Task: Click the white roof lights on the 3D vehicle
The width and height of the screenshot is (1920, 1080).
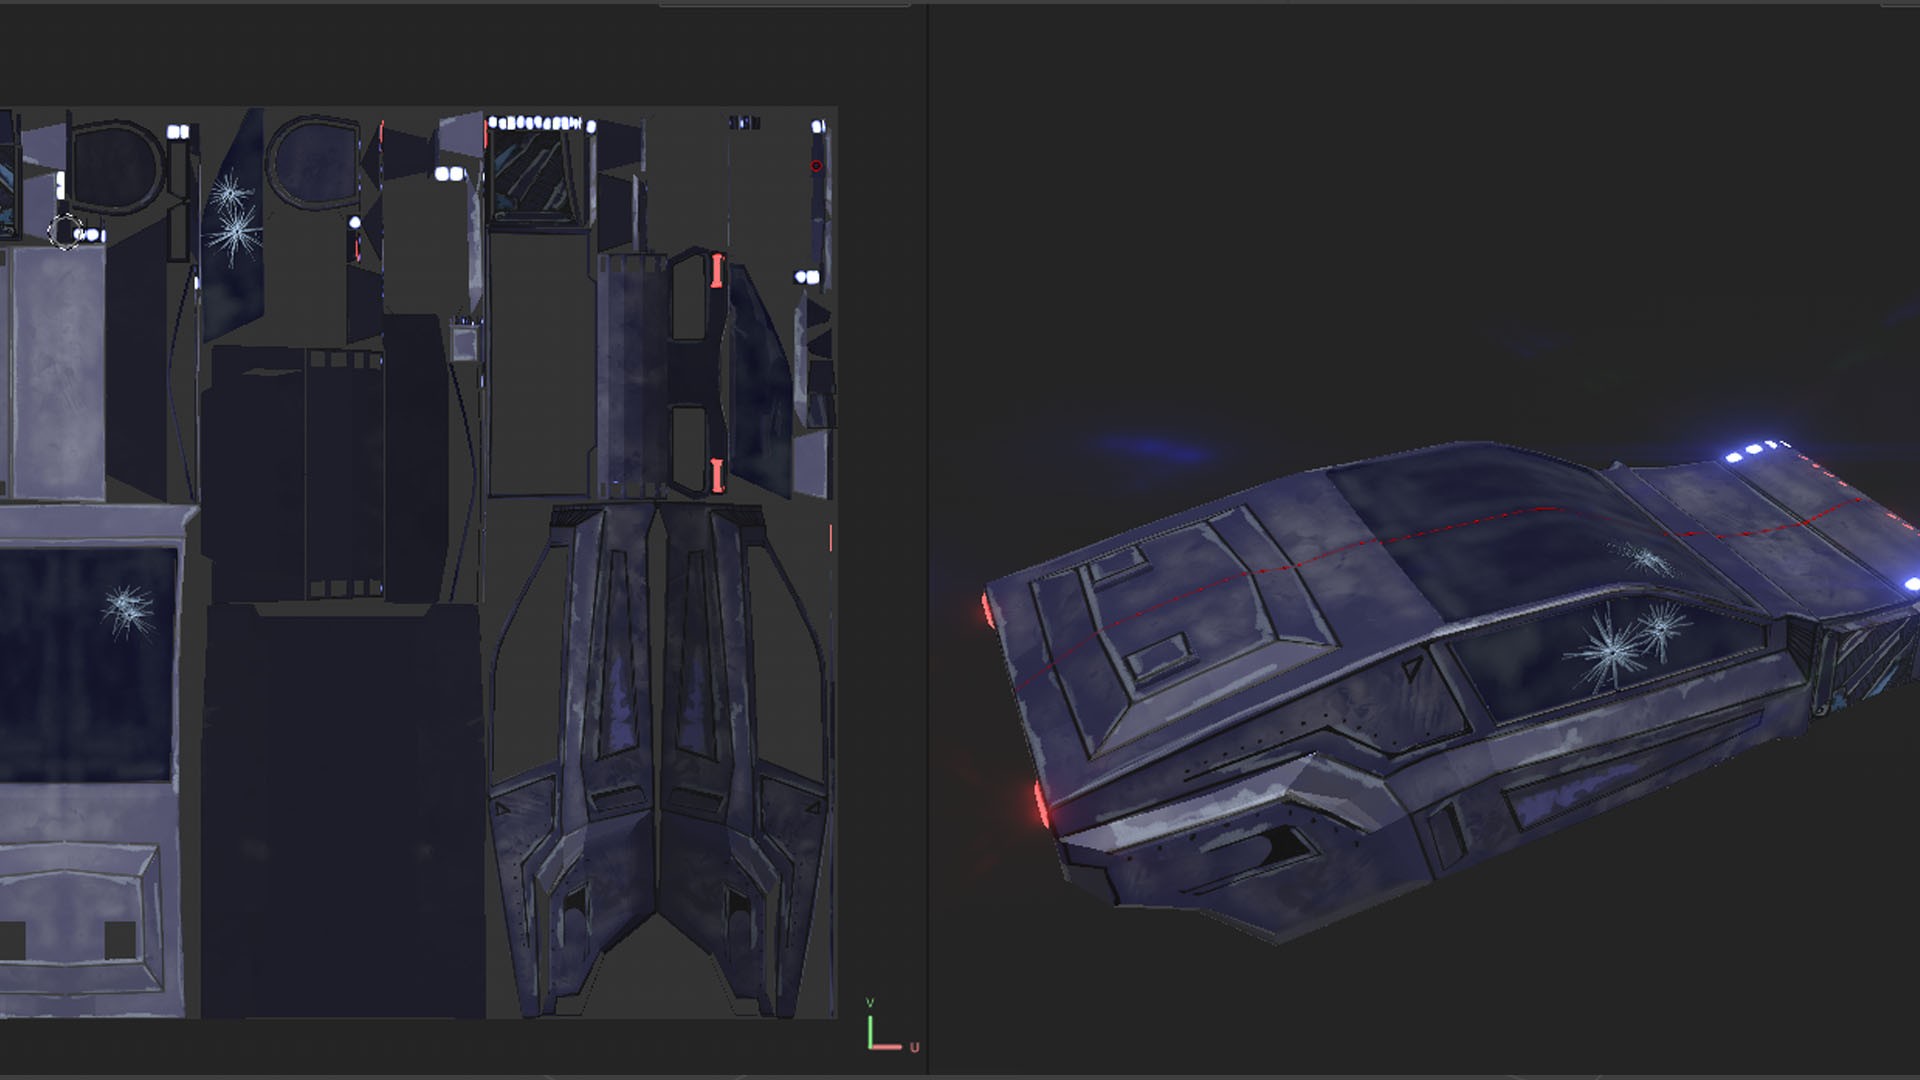Action: (1755, 451)
